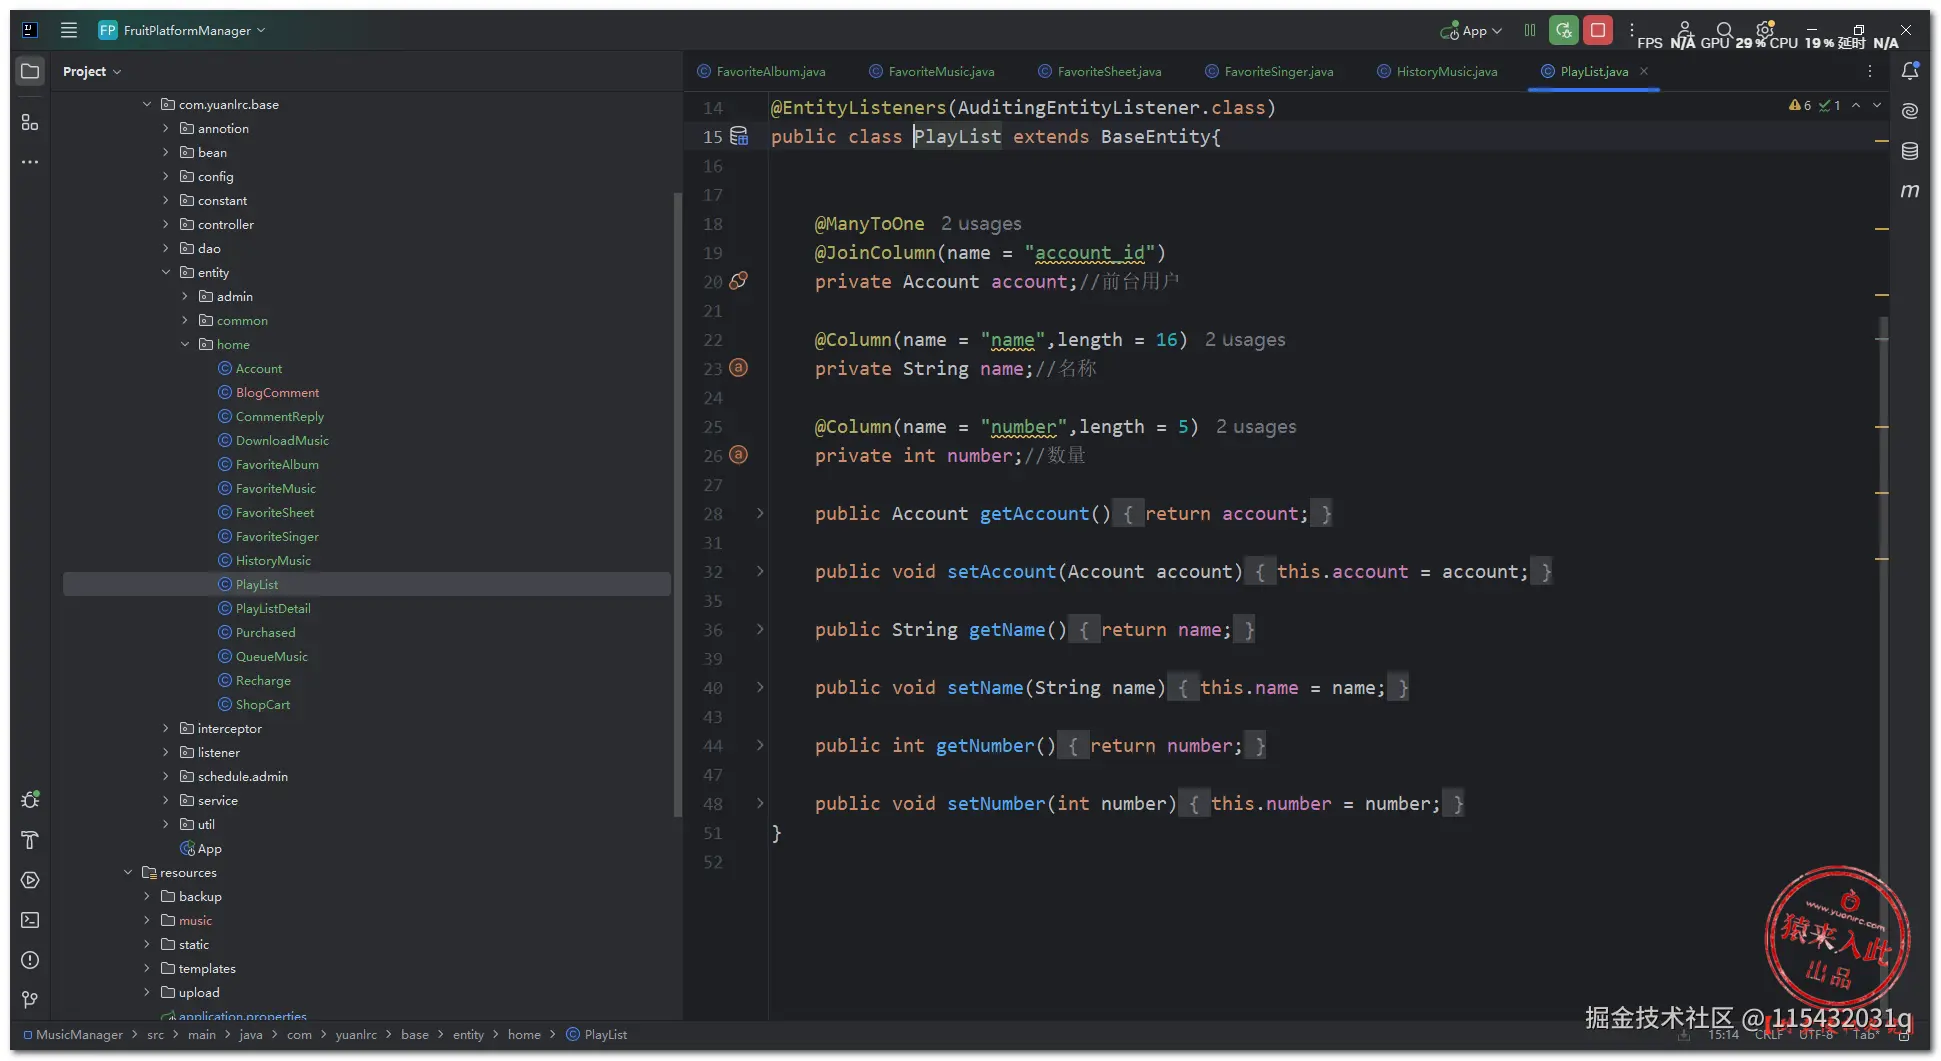Open the Build tool window (hammer)
1941x1061 pixels.
(x=30, y=840)
